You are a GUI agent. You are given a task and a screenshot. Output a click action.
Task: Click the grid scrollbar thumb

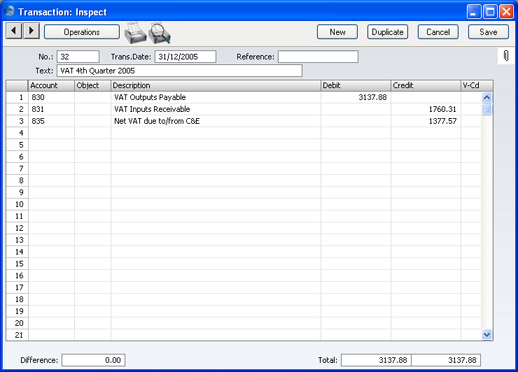coord(487,109)
